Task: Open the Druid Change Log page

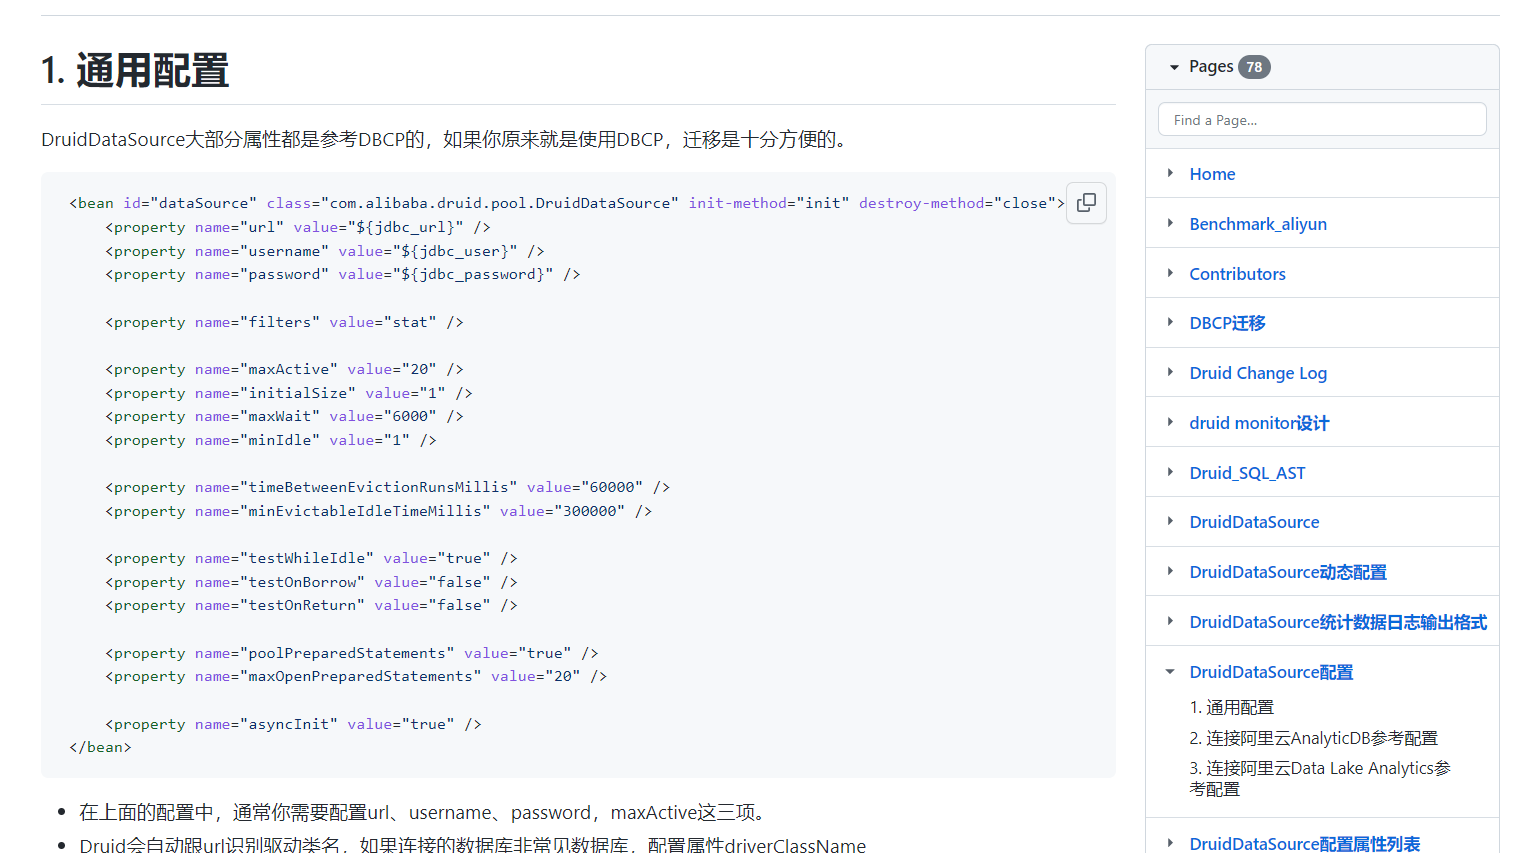Action: 1258,373
